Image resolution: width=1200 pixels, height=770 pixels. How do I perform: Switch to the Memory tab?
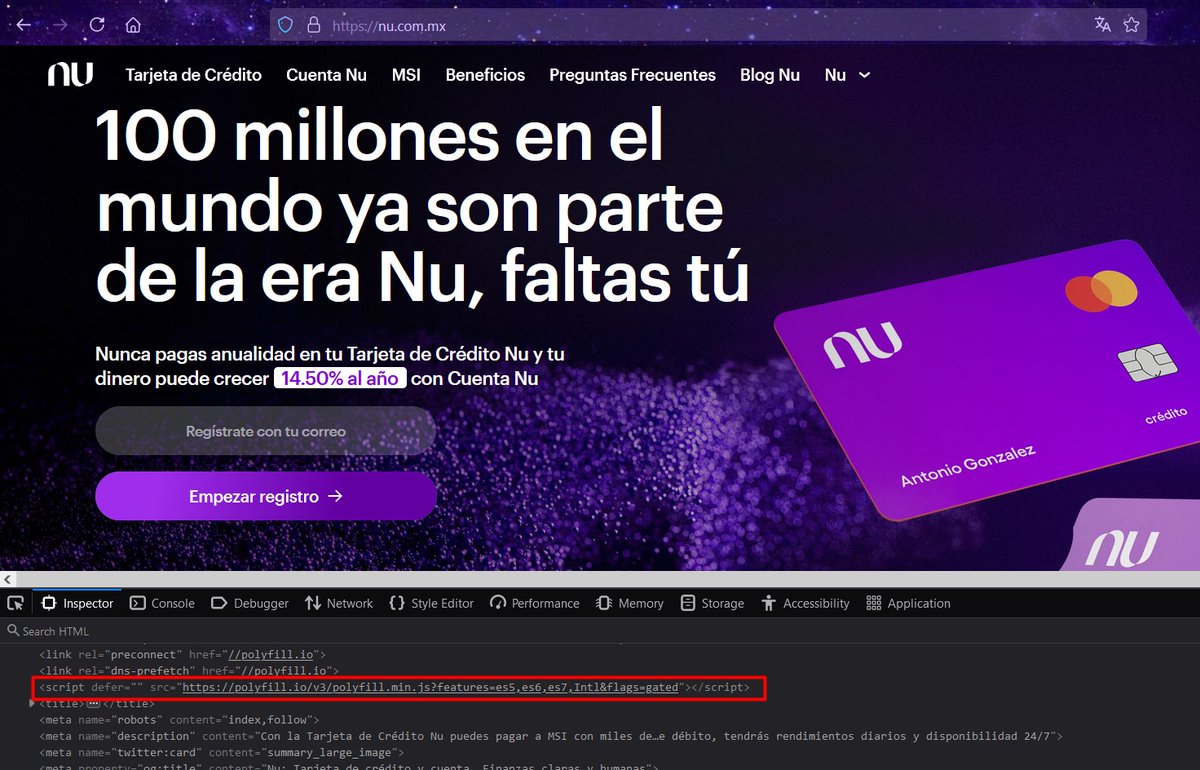pyautogui.click(x=629, y=603)
